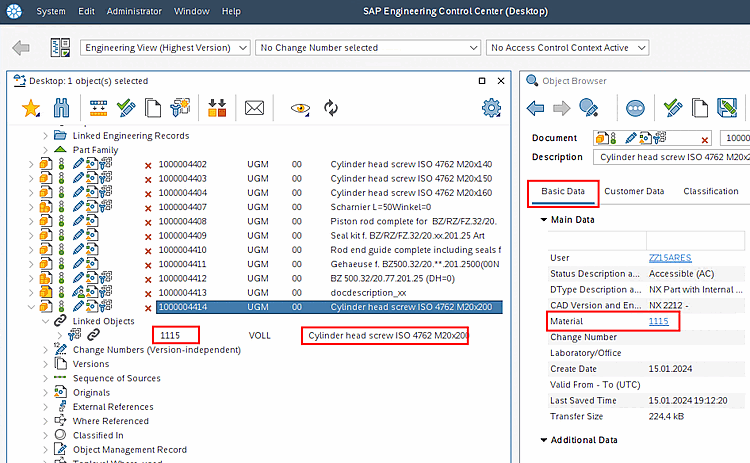Click the orange import-export arrows icon
This screenshot has height=463, width=750.
217,108
